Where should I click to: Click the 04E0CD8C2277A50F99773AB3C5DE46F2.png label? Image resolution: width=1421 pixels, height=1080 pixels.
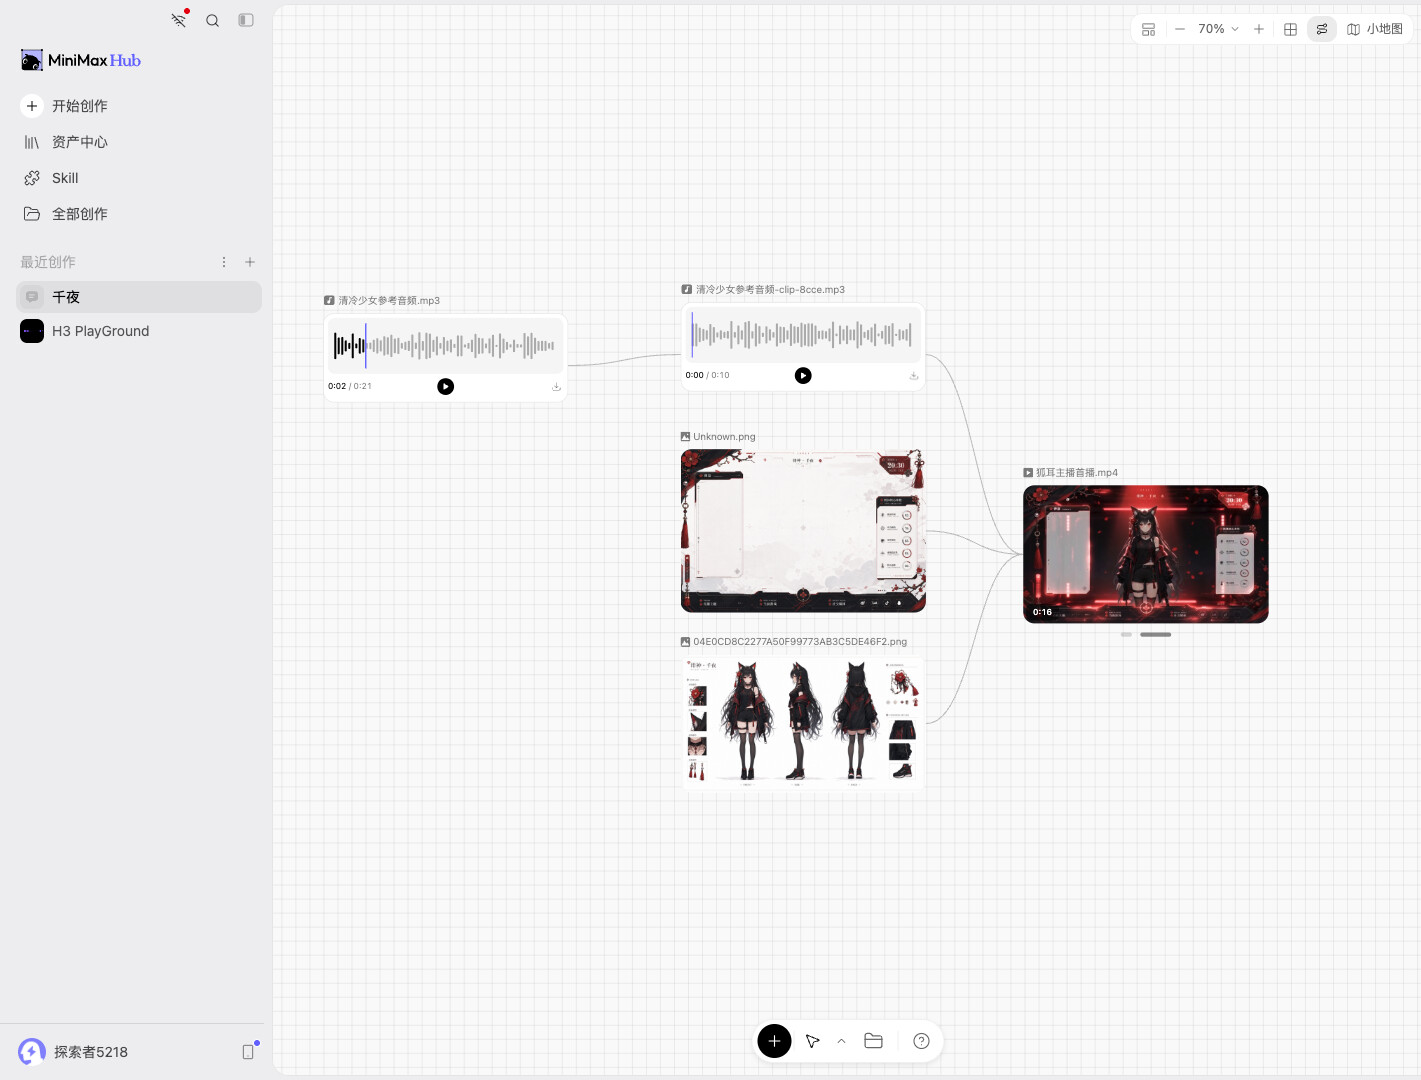(x=800, y=642)
